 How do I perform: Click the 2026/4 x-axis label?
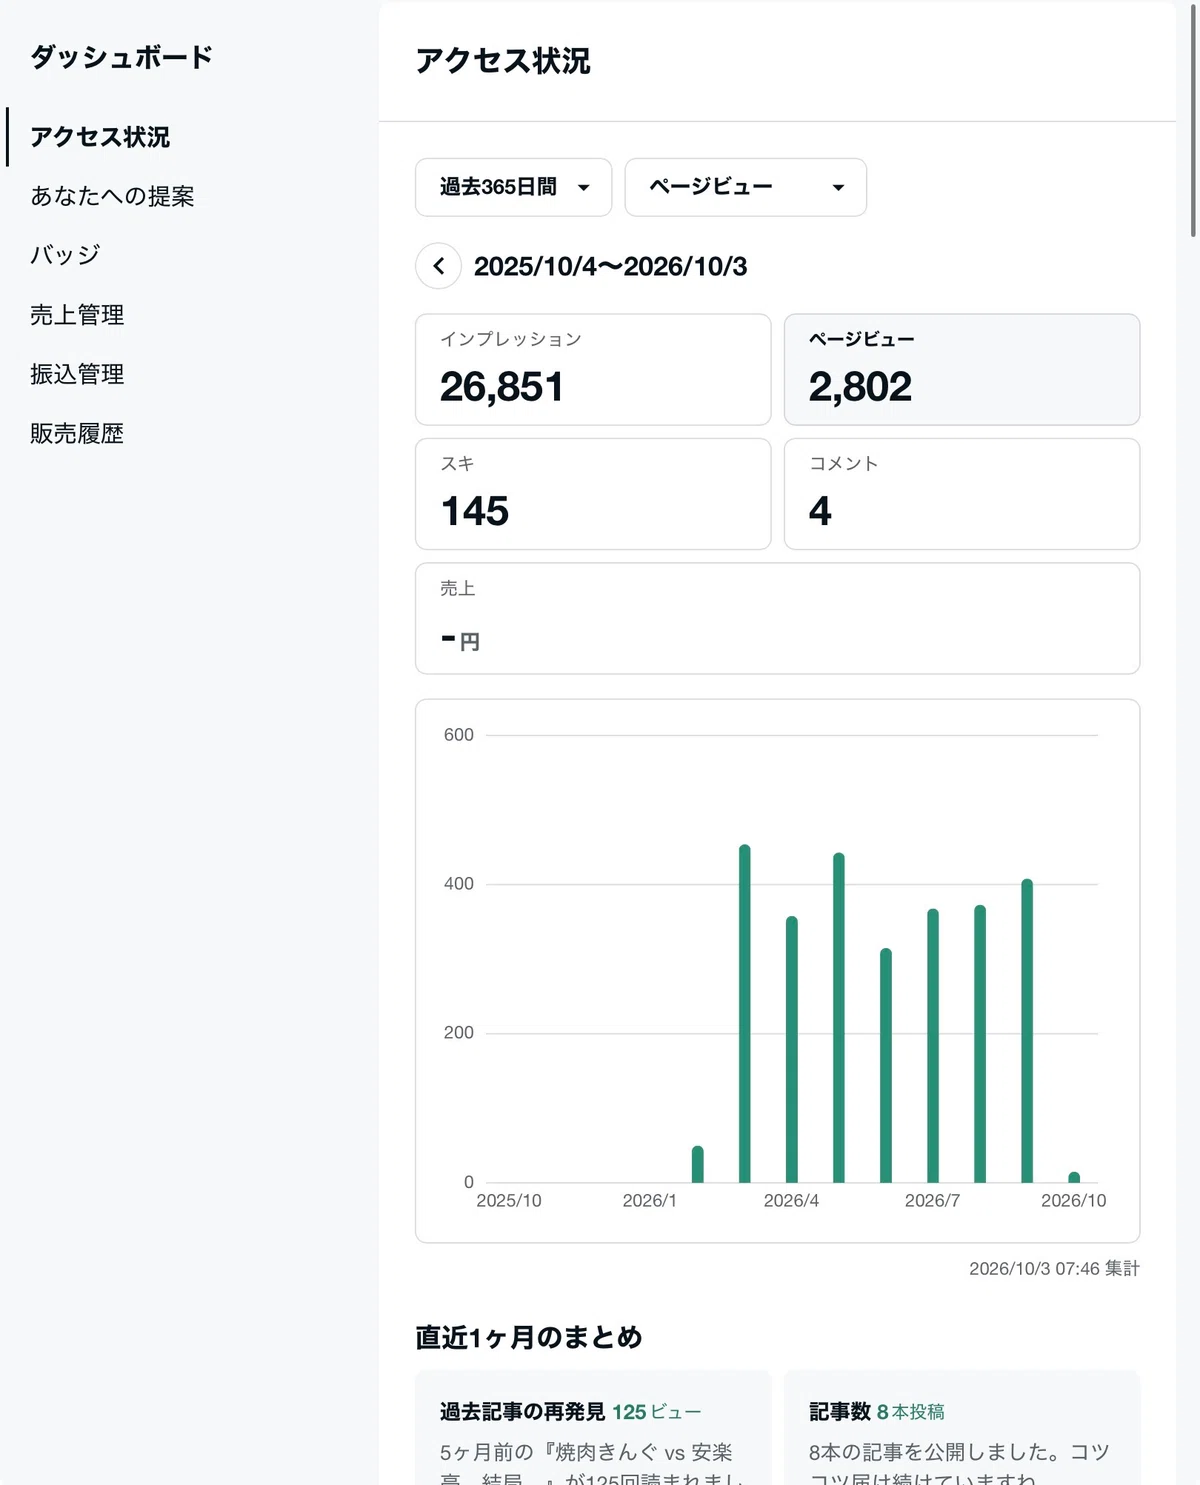[x=791, y=1200]
